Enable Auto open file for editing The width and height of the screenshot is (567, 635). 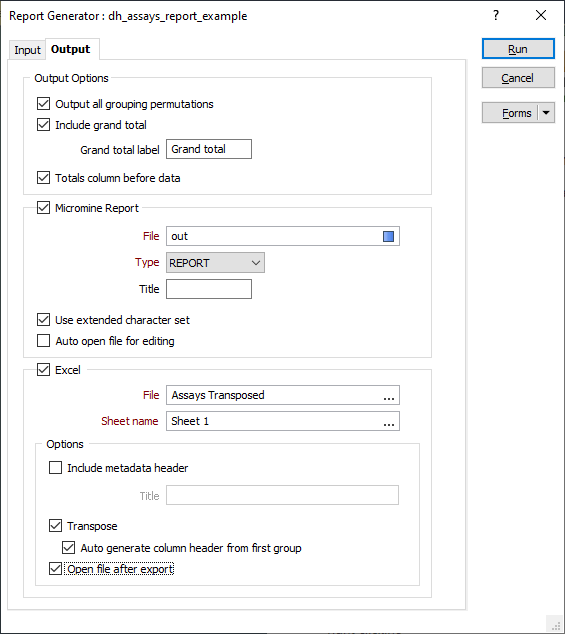(43, 341)
